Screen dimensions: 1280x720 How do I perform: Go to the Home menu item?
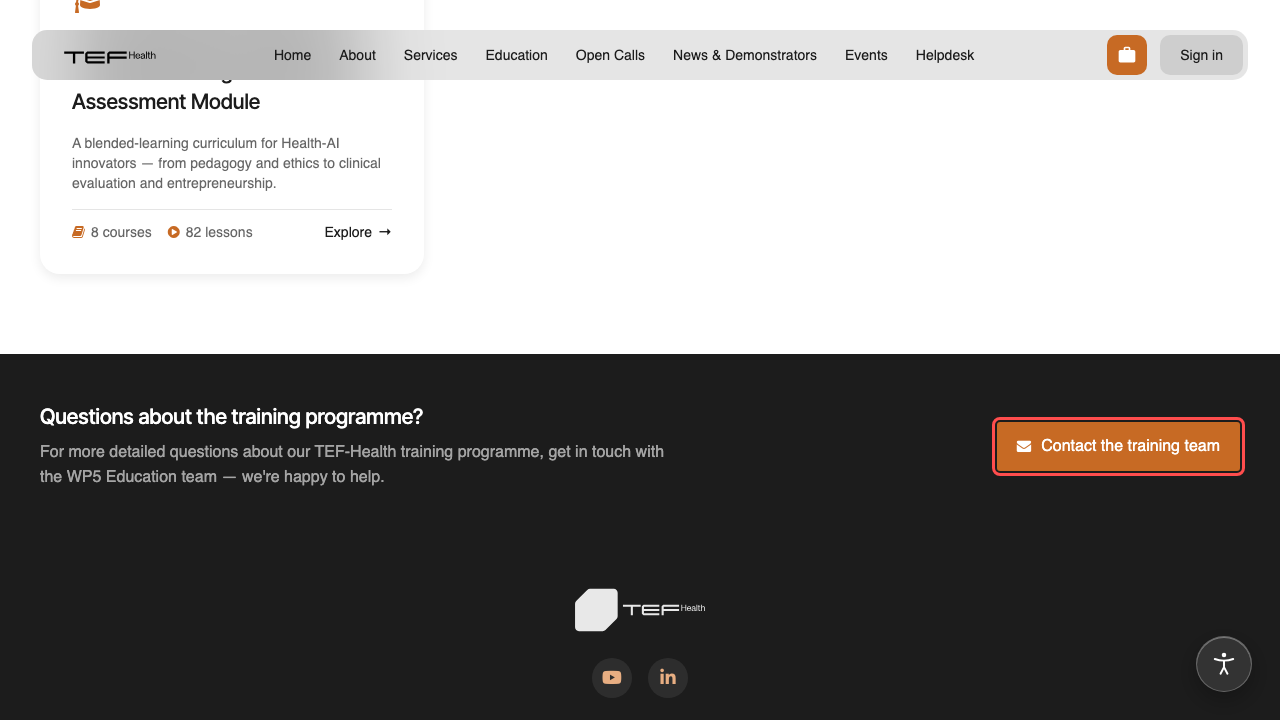tap(292, 55)
